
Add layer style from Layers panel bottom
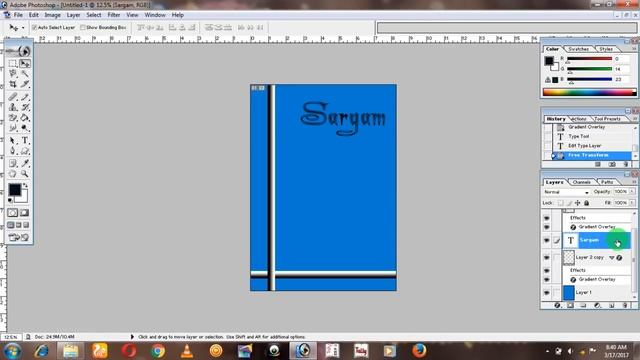557,305
